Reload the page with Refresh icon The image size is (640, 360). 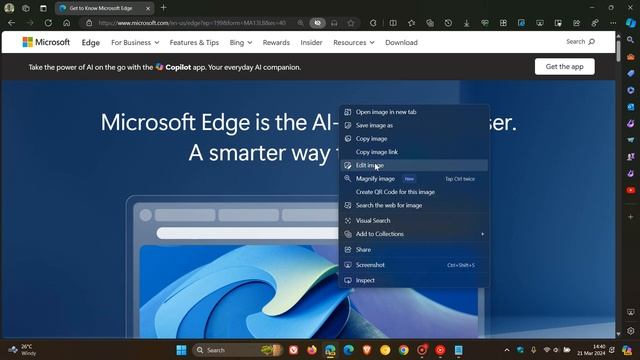pyautogui.click(x=48, y=23)
